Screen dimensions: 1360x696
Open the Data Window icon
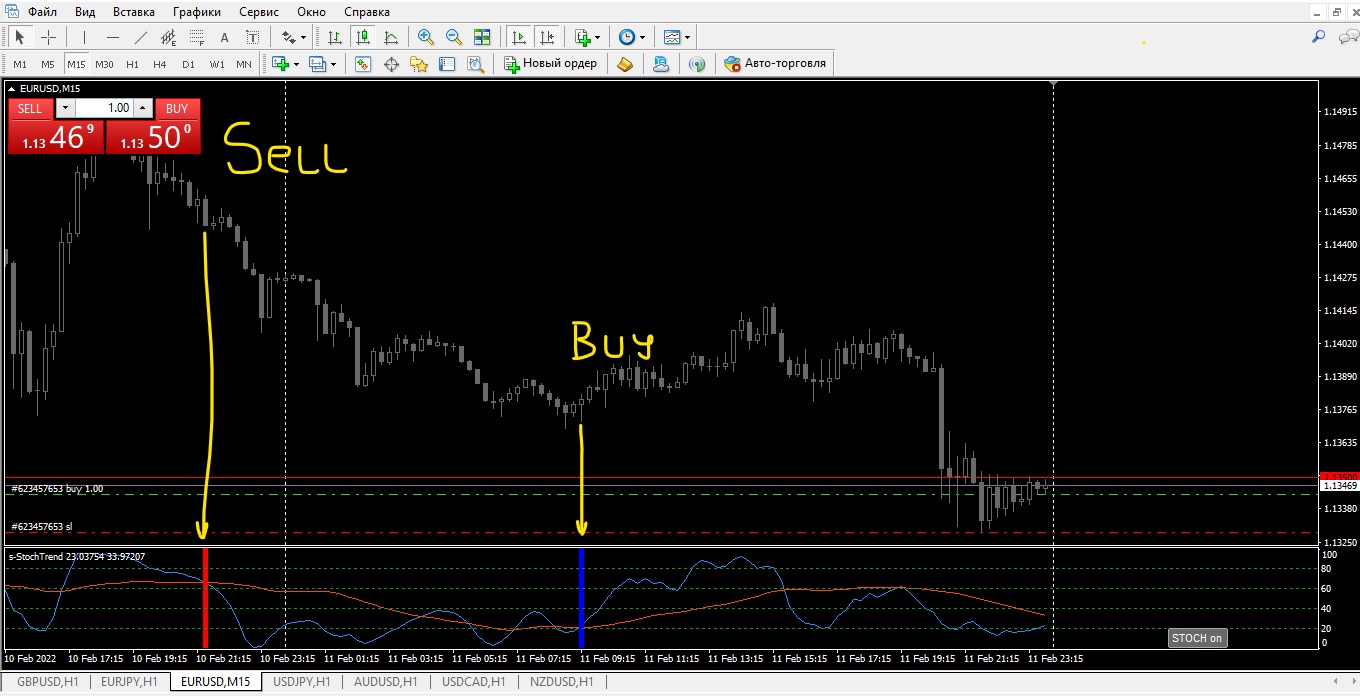(x=391, y=64)
